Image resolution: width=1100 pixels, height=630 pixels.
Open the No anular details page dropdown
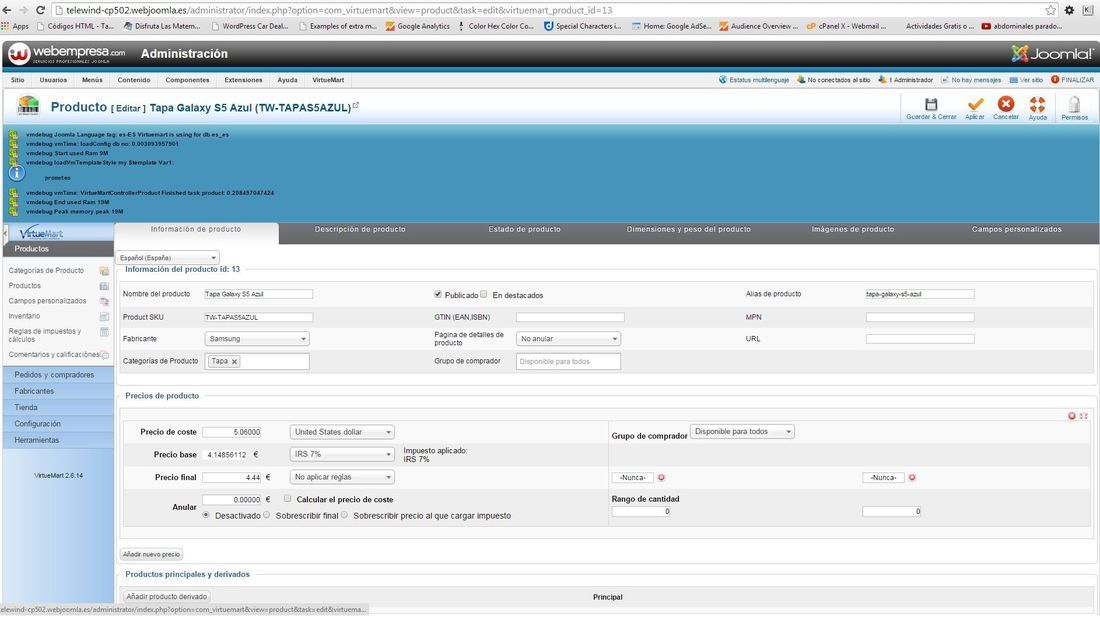[568, 339]
